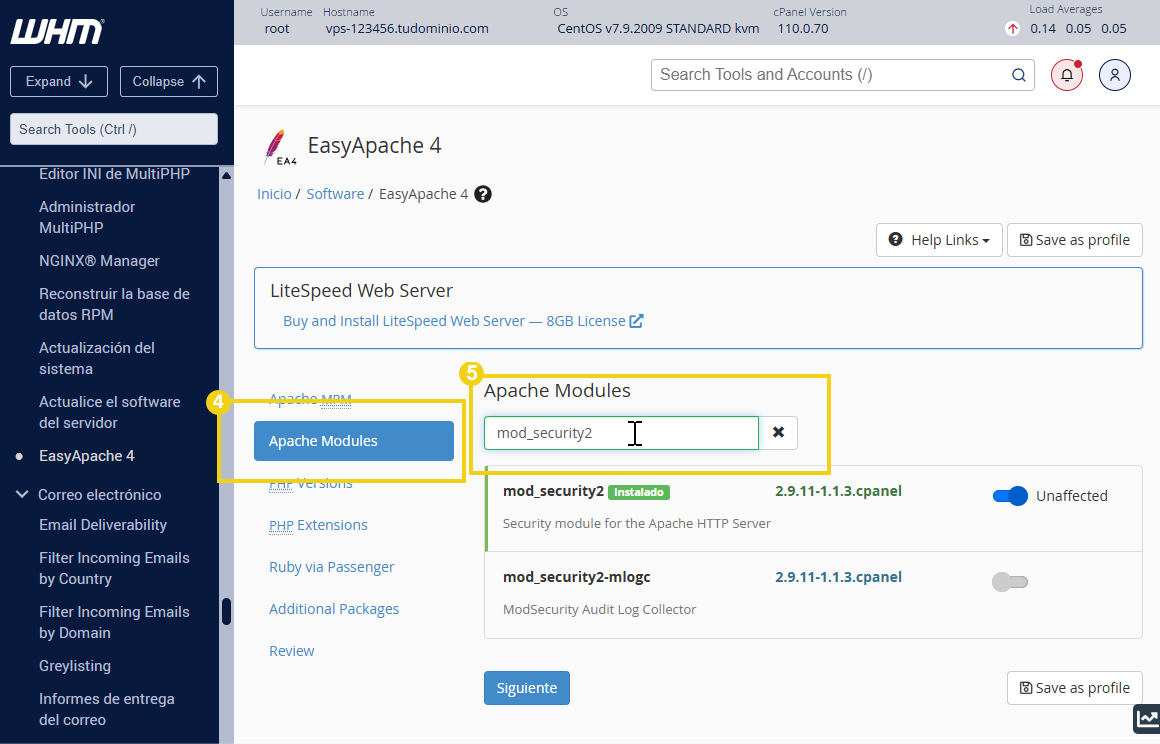Open the notifications bell

(x=1067, y=75)
